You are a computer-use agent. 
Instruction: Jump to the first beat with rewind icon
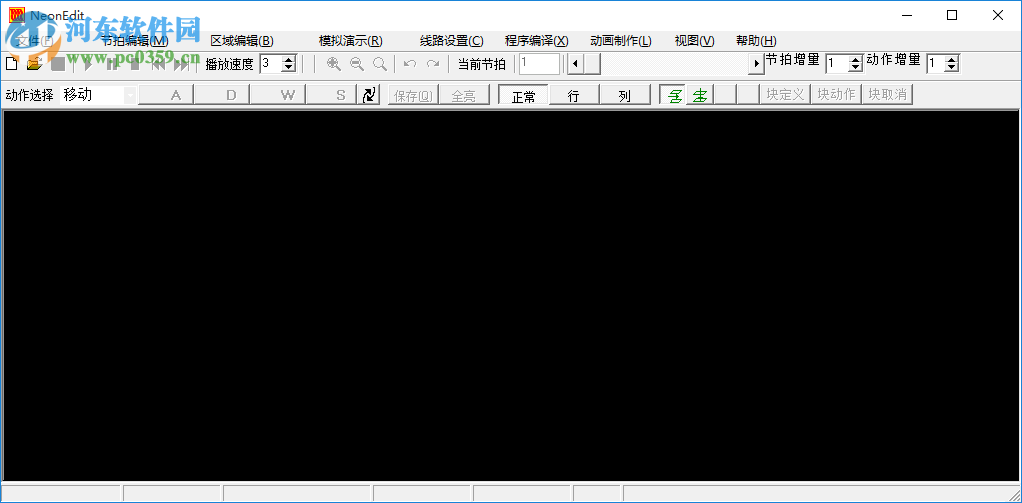click(158, 64)
